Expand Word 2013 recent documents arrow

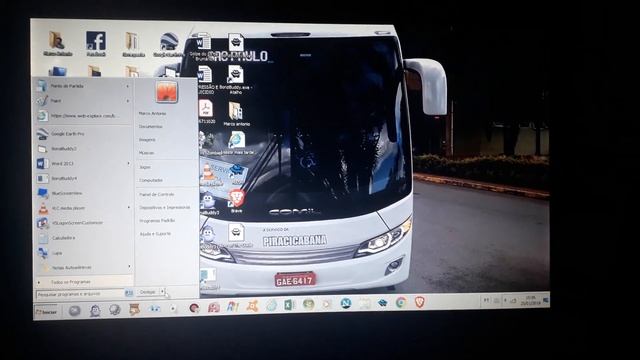click(x=128, y=164)
